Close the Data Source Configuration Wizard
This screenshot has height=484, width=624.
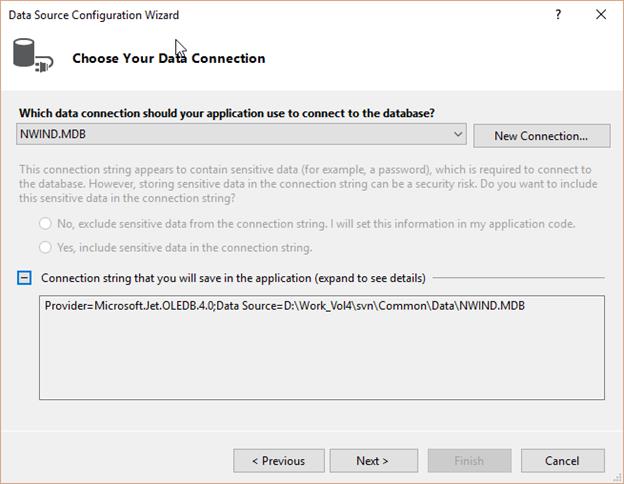[601, 15]
